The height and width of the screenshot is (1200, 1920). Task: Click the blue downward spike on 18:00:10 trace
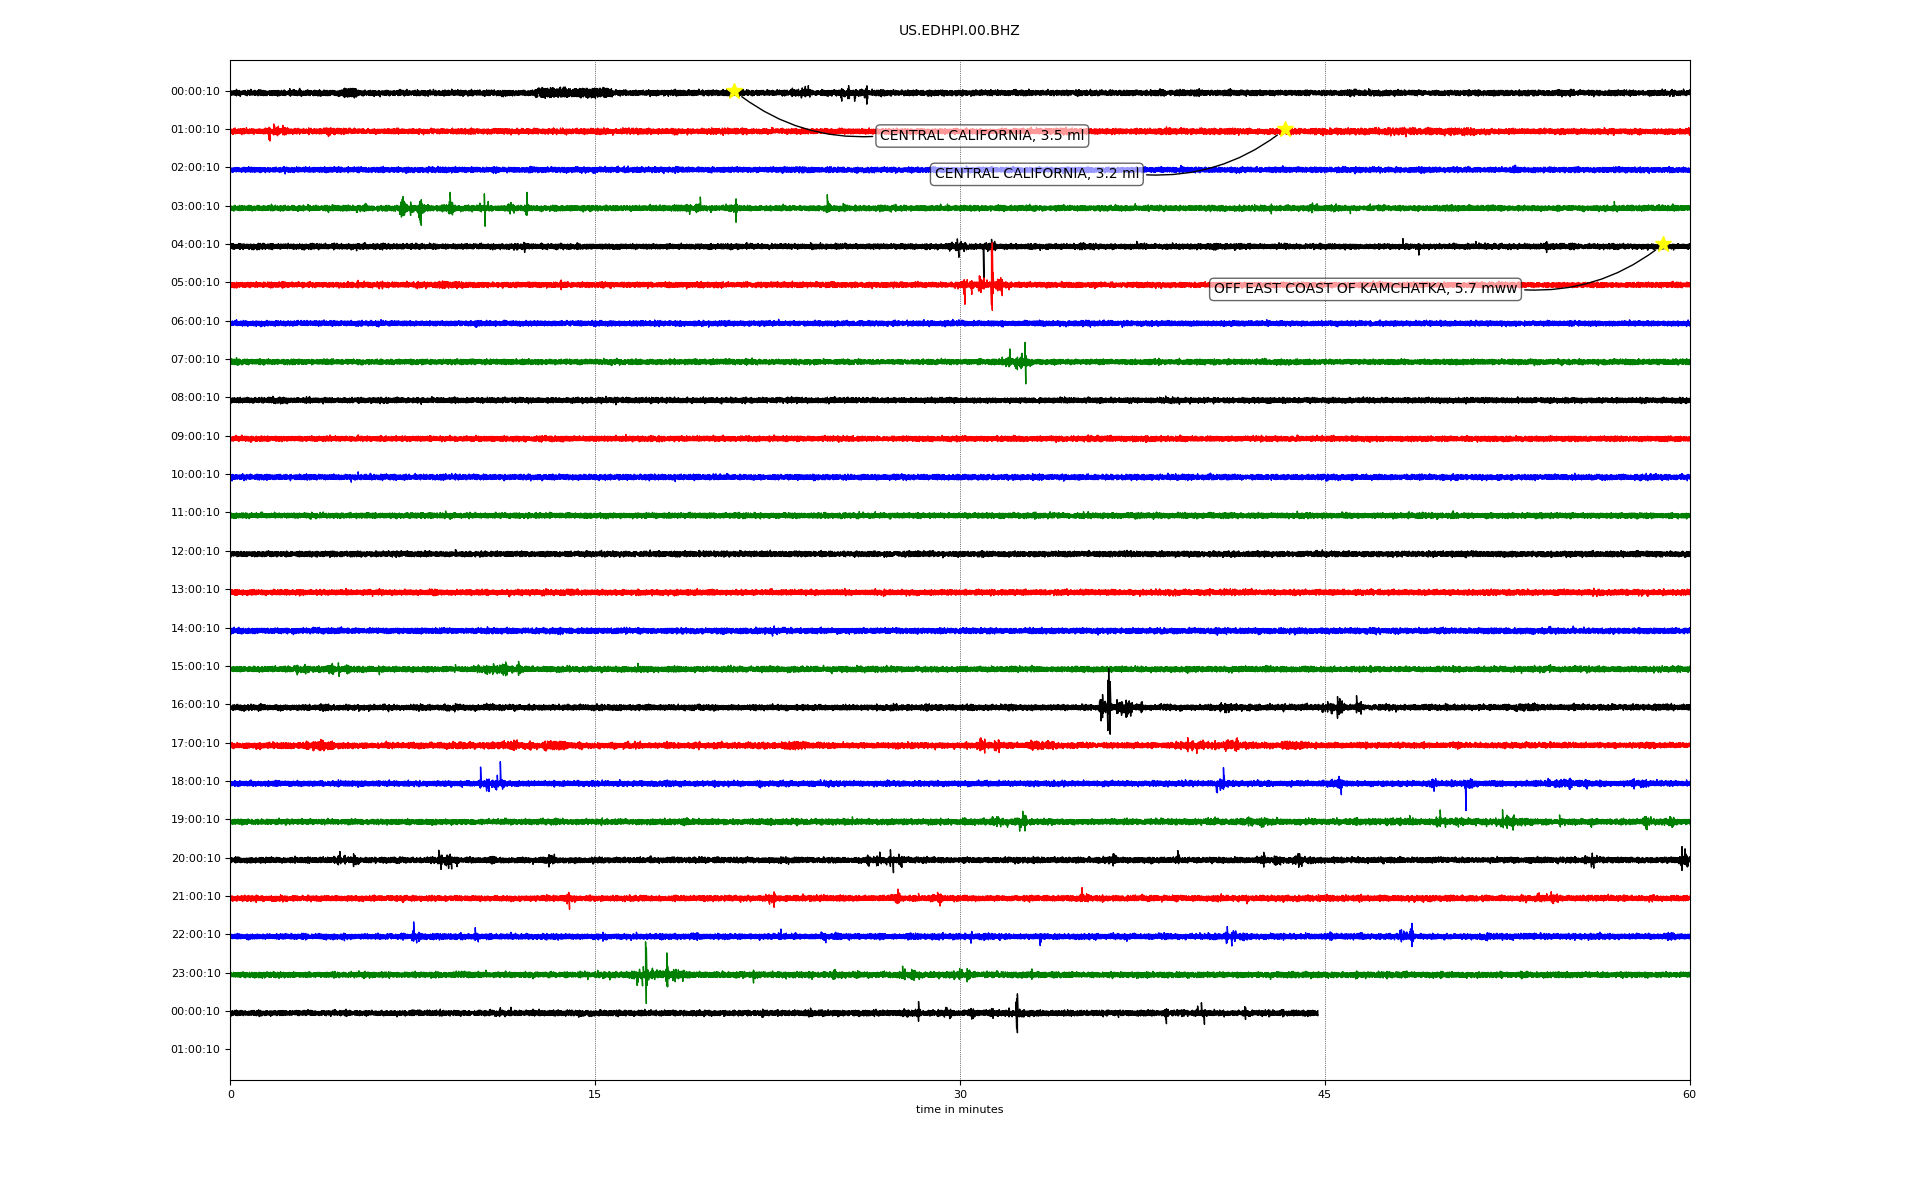1466,796
